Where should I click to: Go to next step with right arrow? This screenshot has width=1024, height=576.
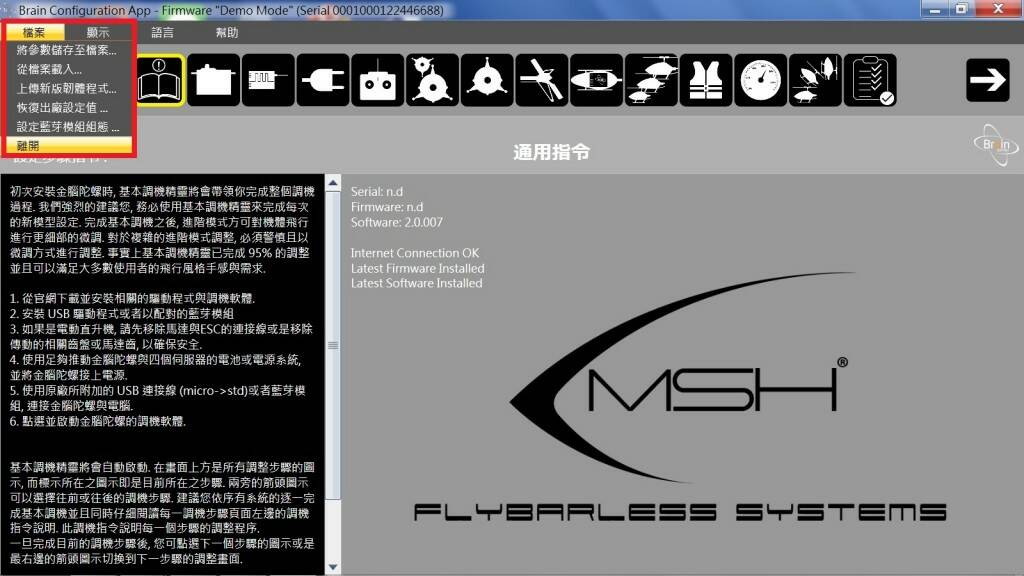[x=987, y=80]
